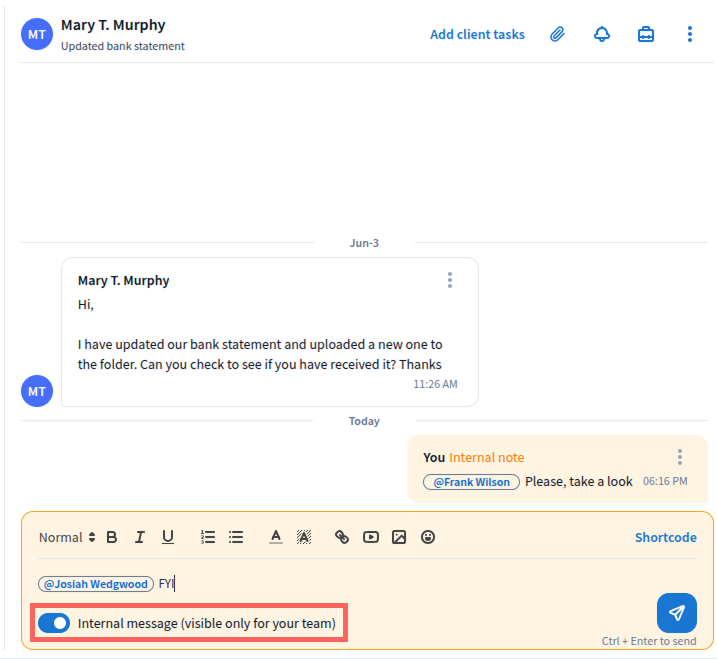Toggle bold formatting in the editor
The height and width of the screenshot is (659, 717).
coord(112,537)
